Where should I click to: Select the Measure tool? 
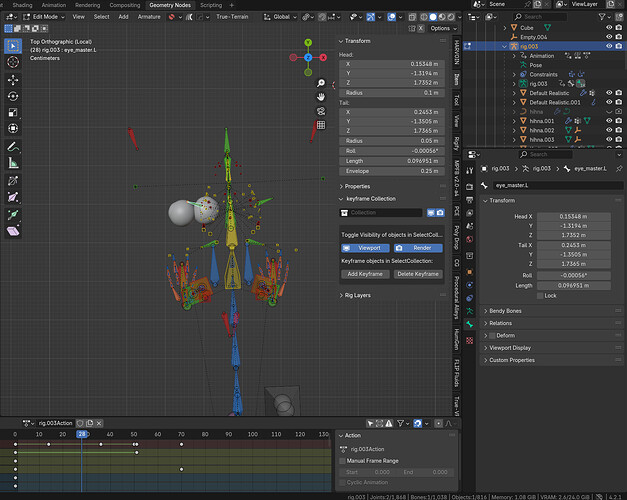(x=13, y=163)
